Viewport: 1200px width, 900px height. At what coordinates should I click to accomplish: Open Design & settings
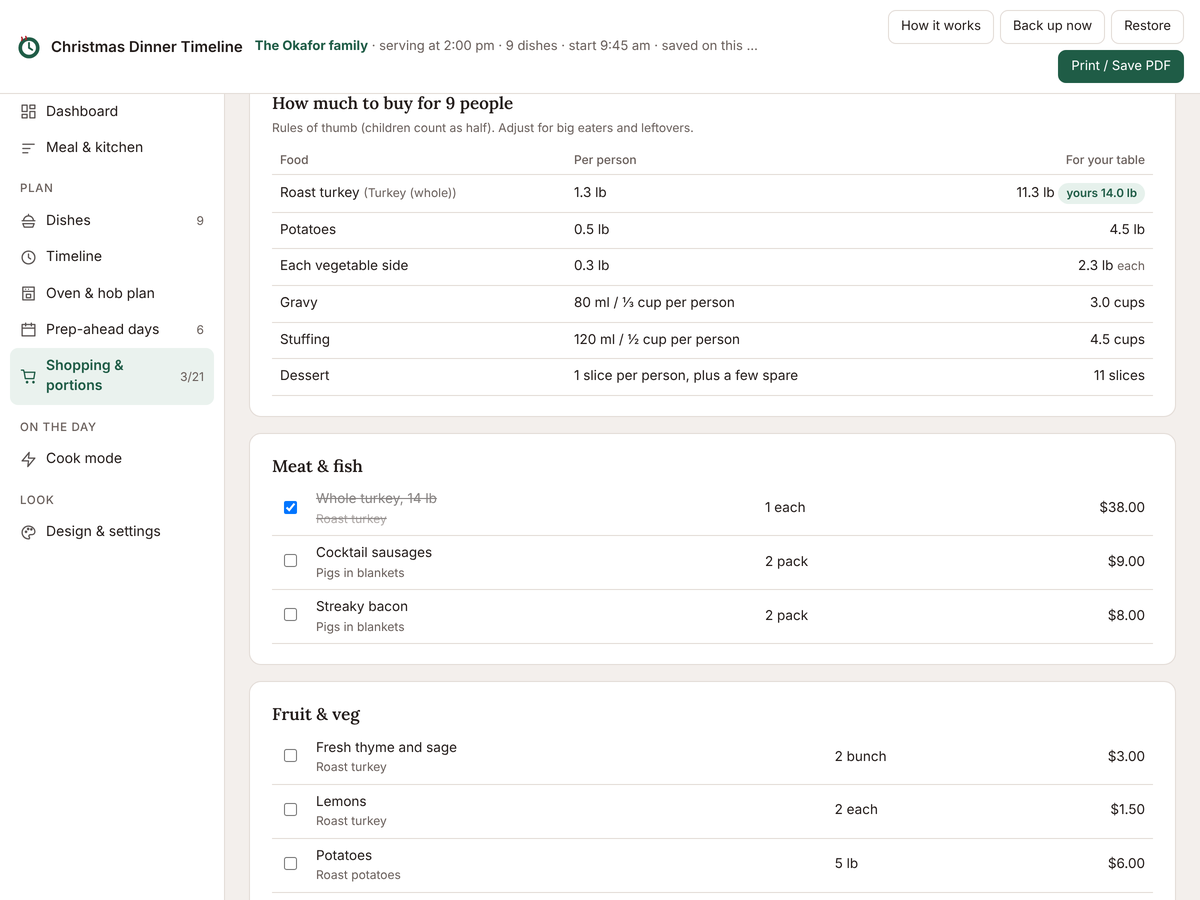(x=112, y=532)
